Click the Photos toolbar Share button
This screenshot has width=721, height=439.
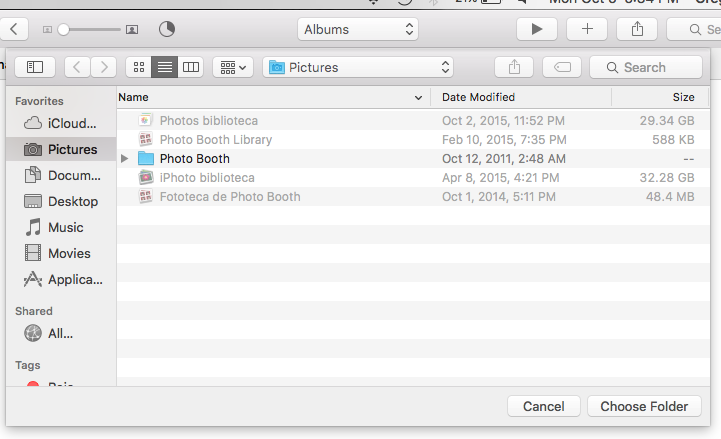[x=637, y=29]
